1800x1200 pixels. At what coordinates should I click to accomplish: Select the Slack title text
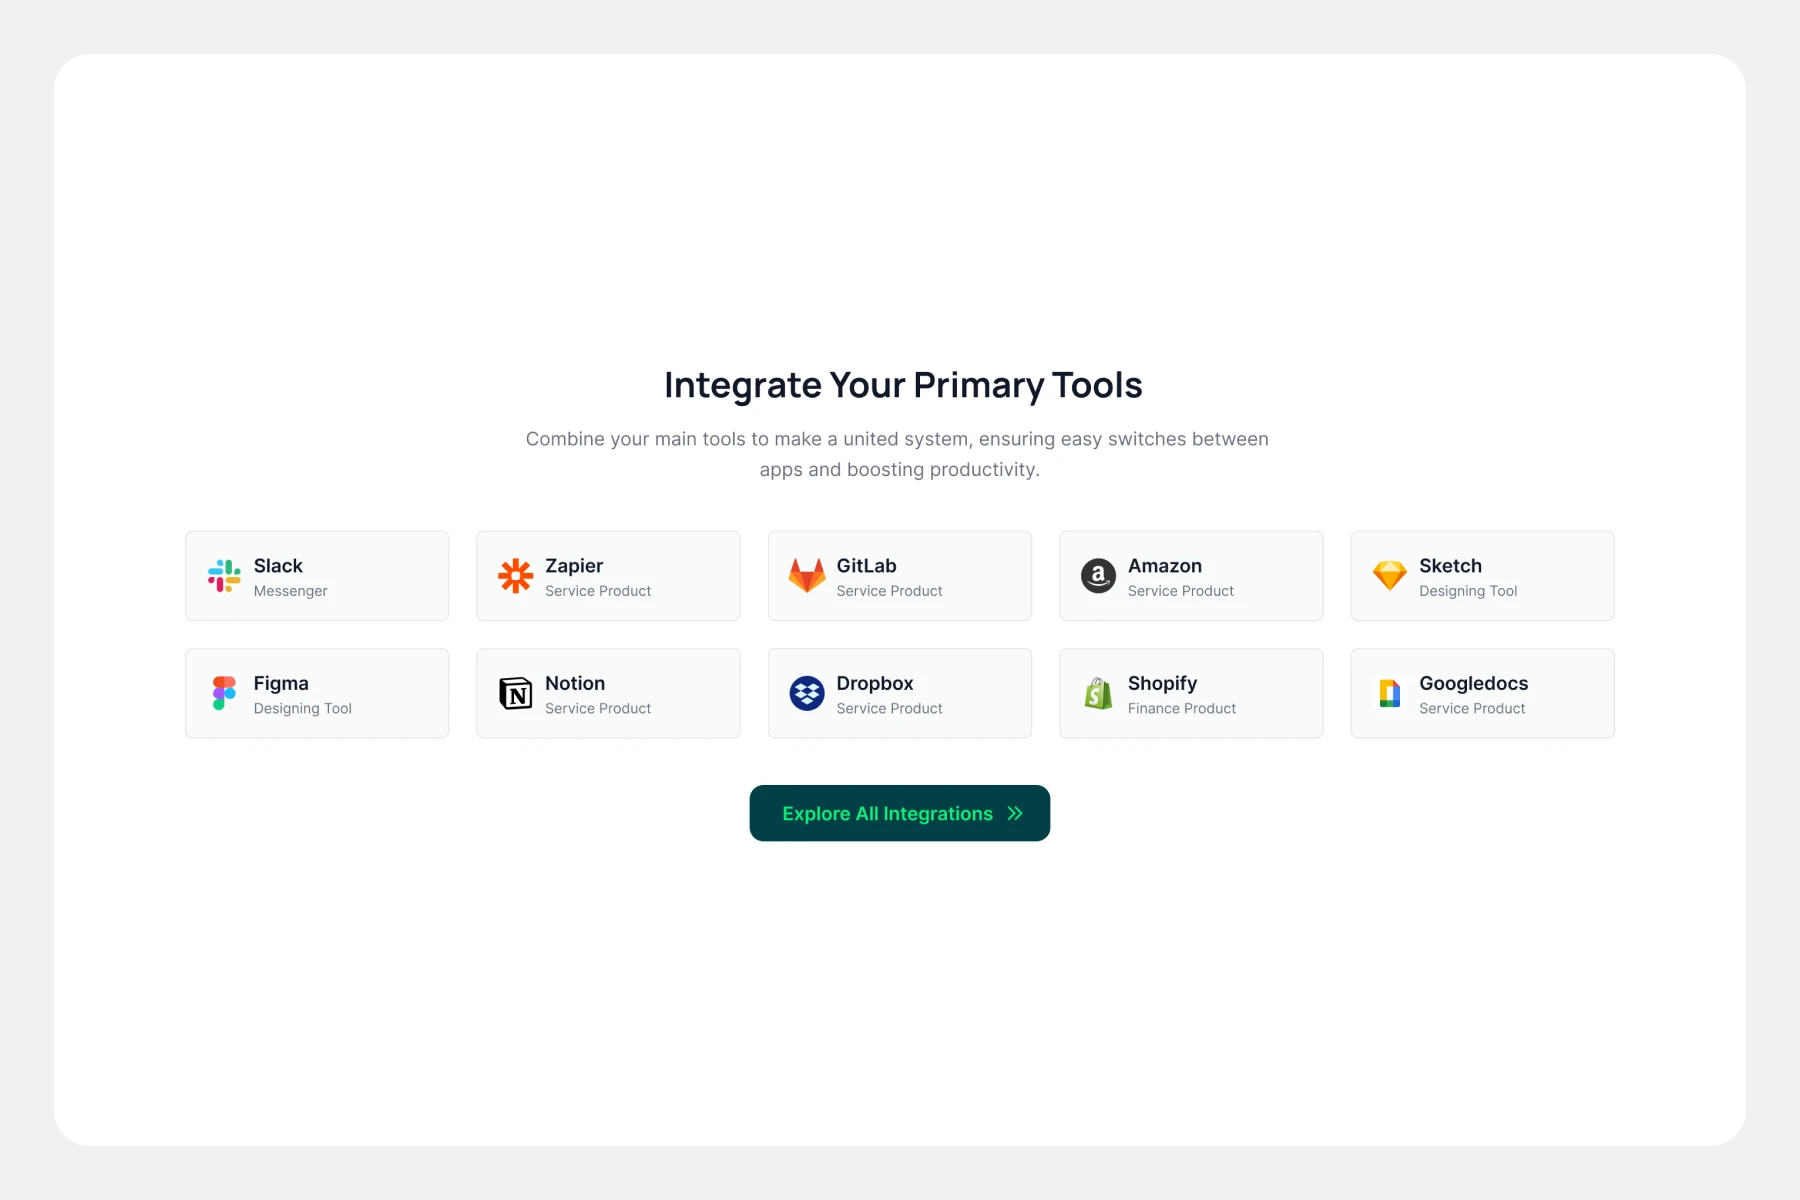point(278,566)
